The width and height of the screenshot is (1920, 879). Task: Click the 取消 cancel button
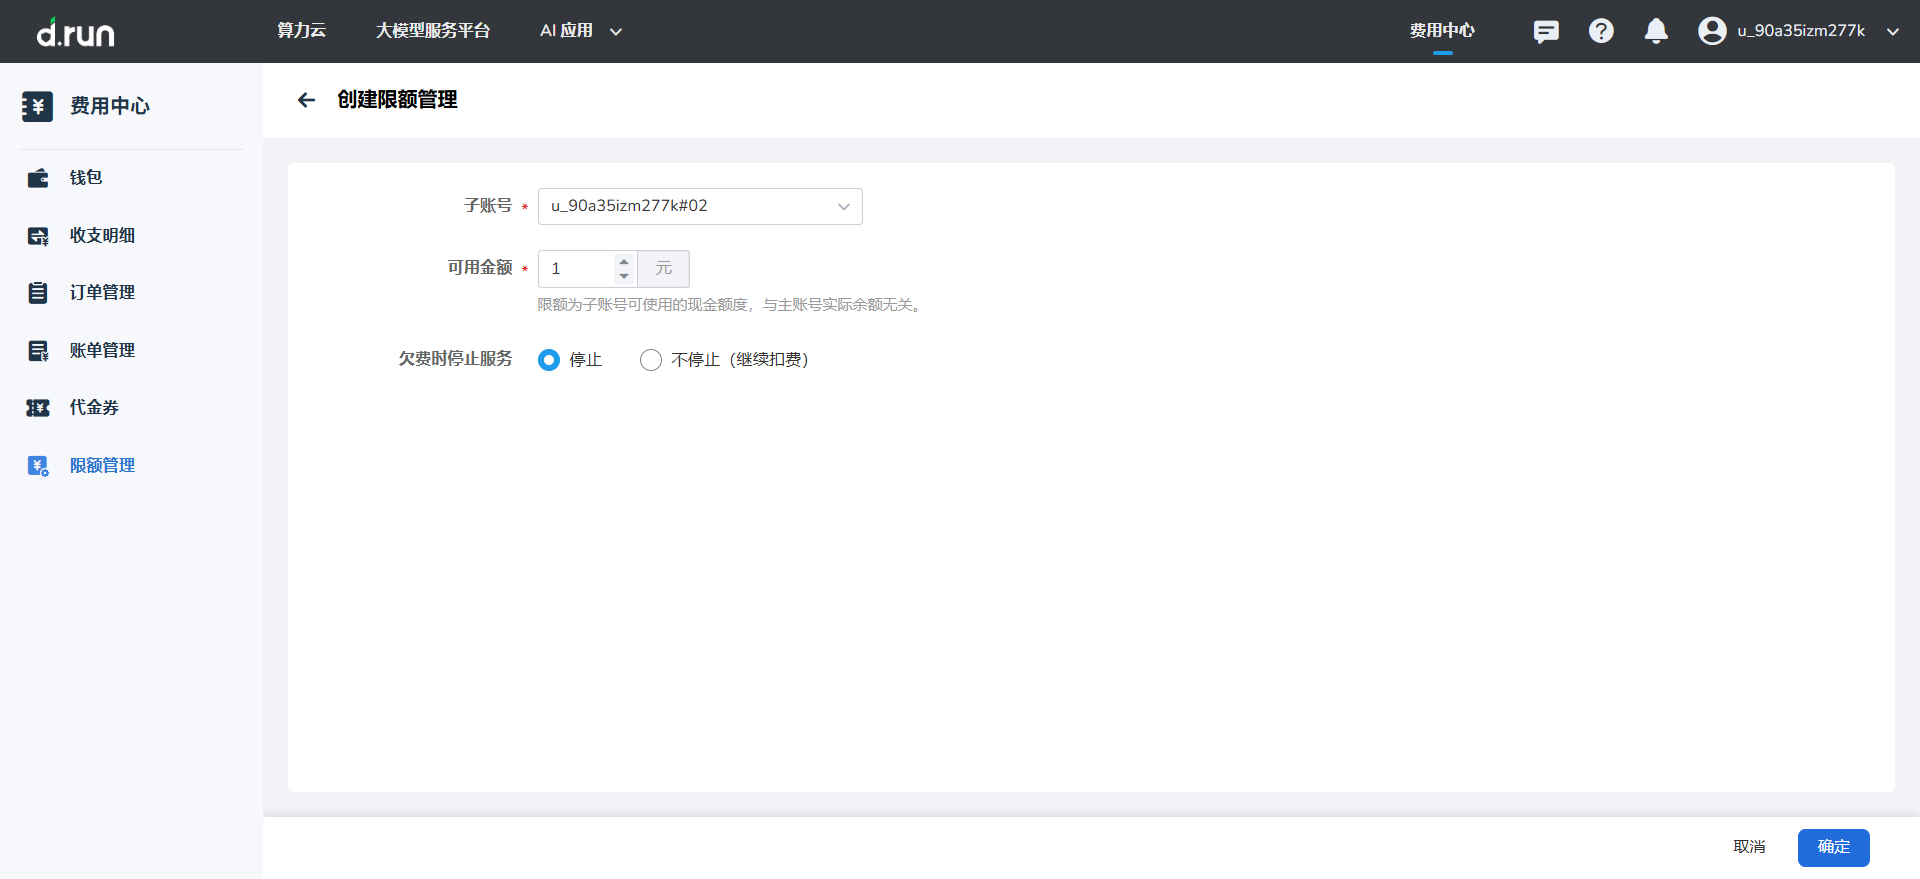[x=1749, y=847]
